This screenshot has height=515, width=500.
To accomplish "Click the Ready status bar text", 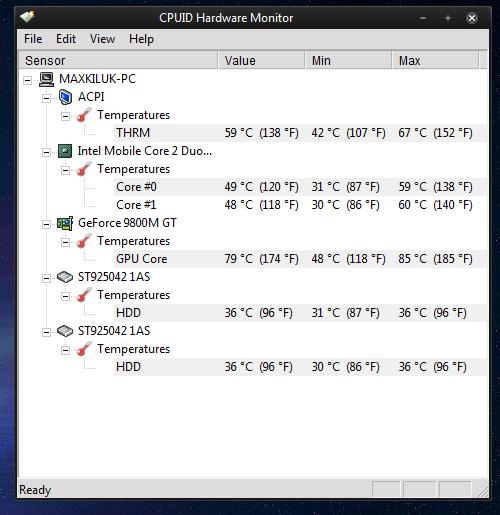I will tap(35, 490).
